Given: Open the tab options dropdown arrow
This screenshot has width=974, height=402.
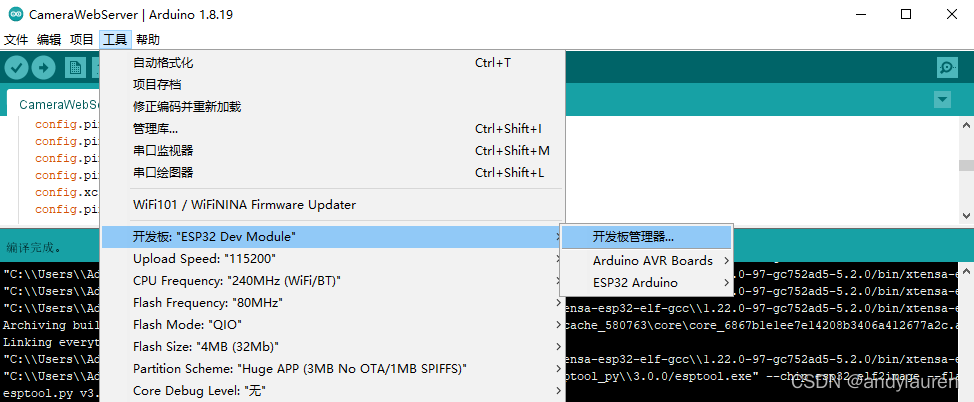Looking at the screenshot, I should pos(941,100).
